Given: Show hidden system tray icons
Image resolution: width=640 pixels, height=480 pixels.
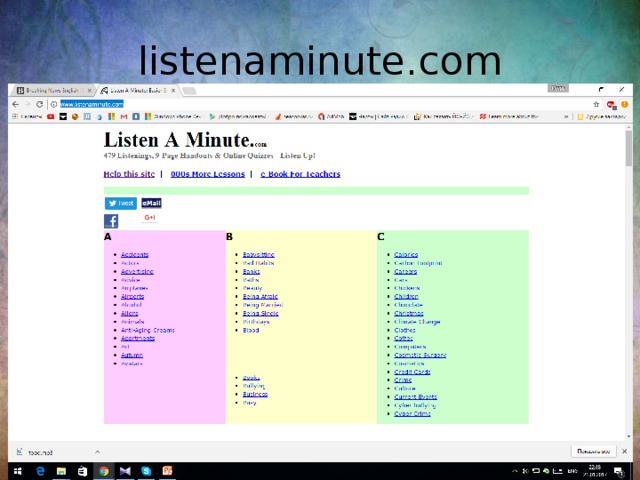Looking at the screenshot, I should (515, 471).
